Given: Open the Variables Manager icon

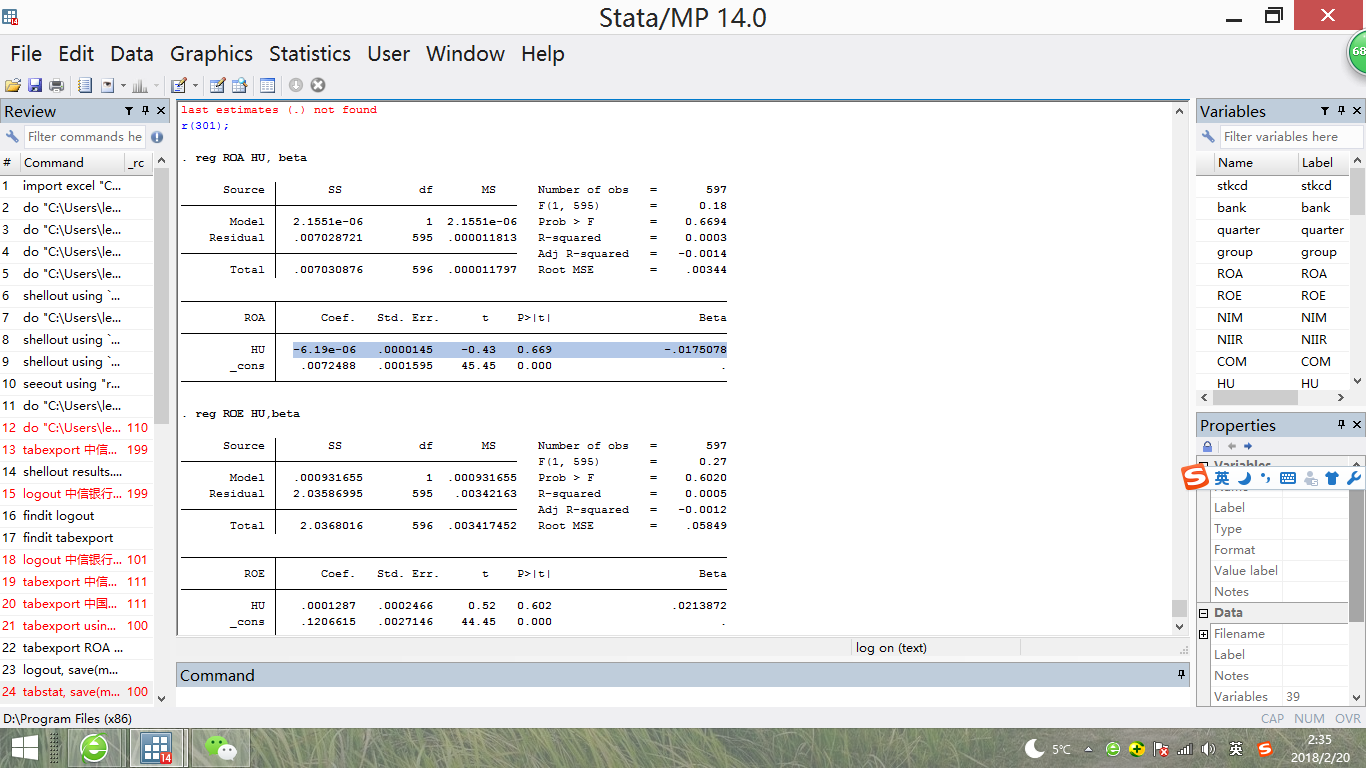Looking at the screenshot, I should point(267,86).
